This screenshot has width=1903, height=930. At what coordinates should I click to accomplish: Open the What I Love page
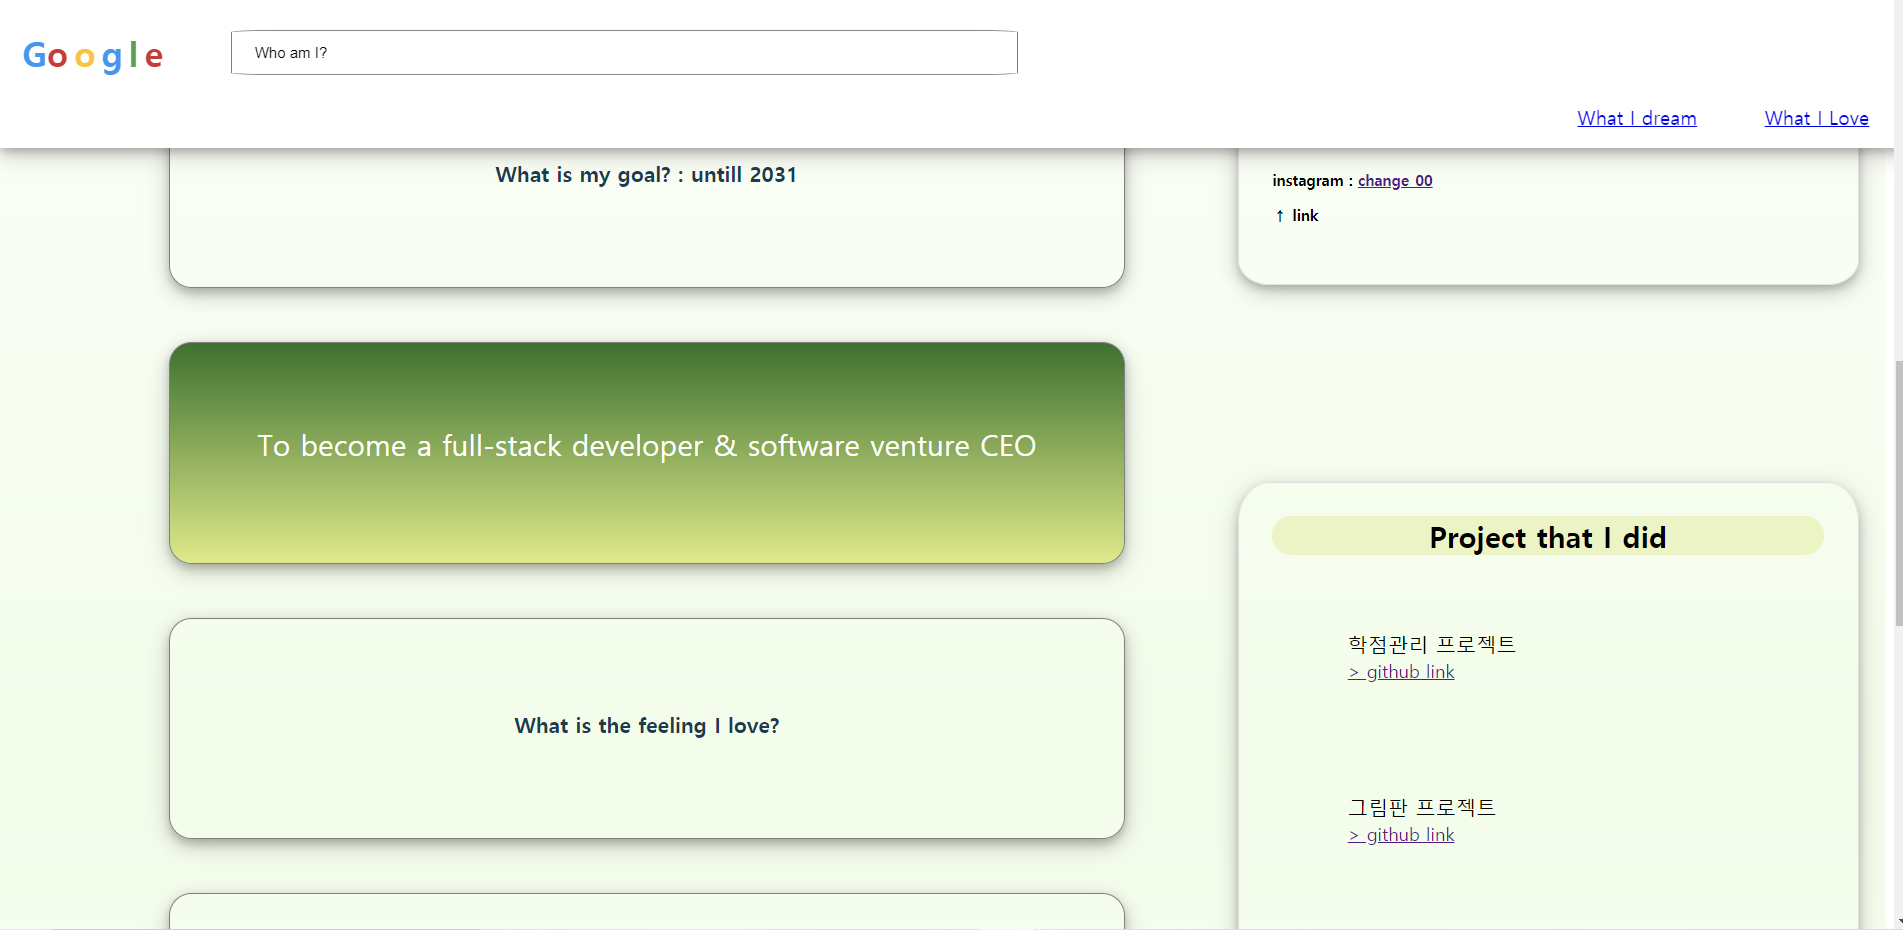click(x=1816, y=118)
